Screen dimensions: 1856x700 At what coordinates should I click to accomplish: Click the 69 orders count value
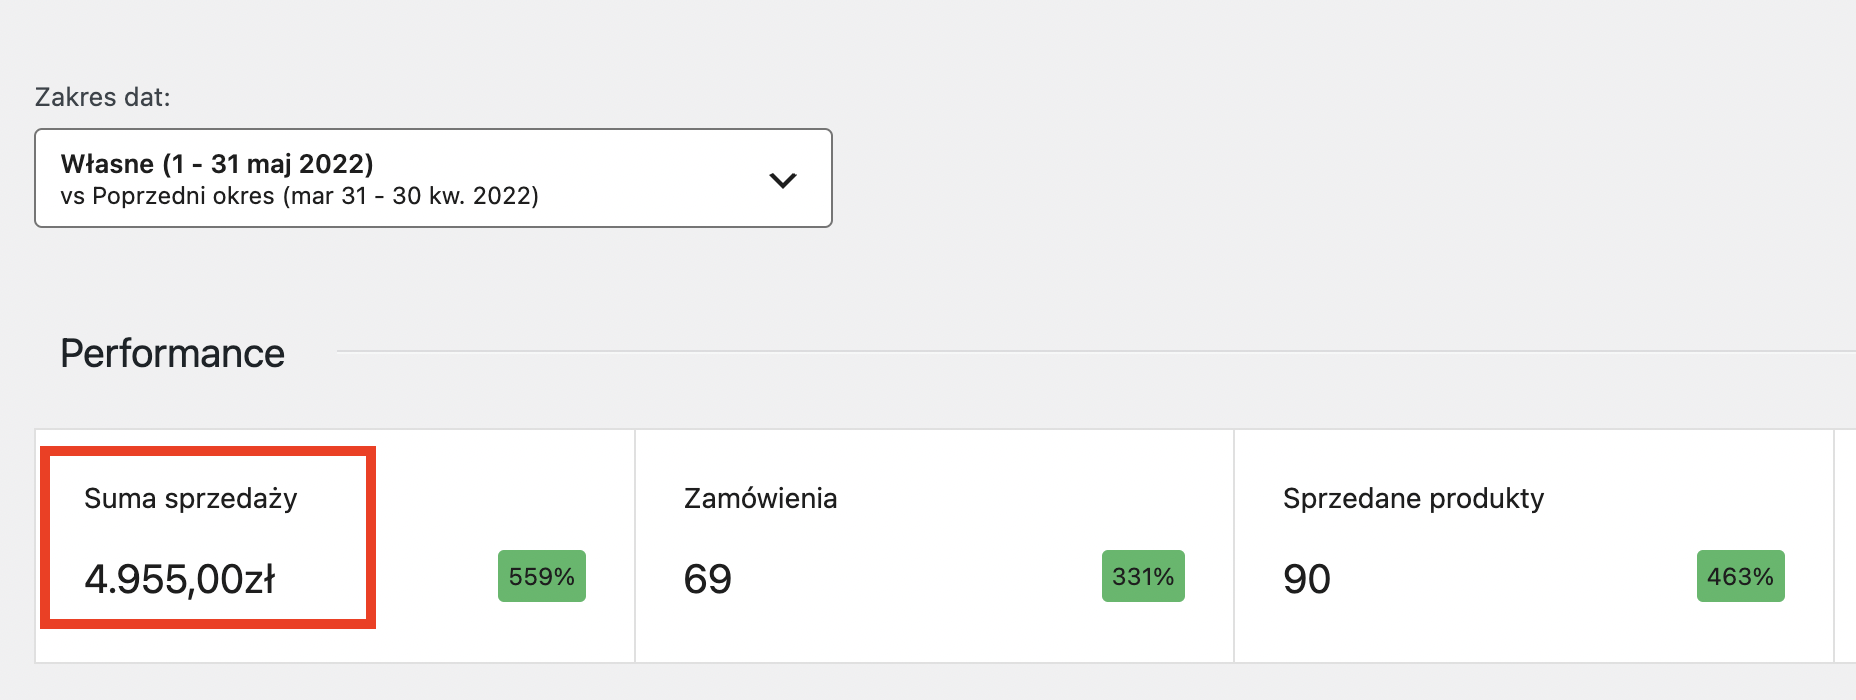pyautogui.click(x=707, y=579)
